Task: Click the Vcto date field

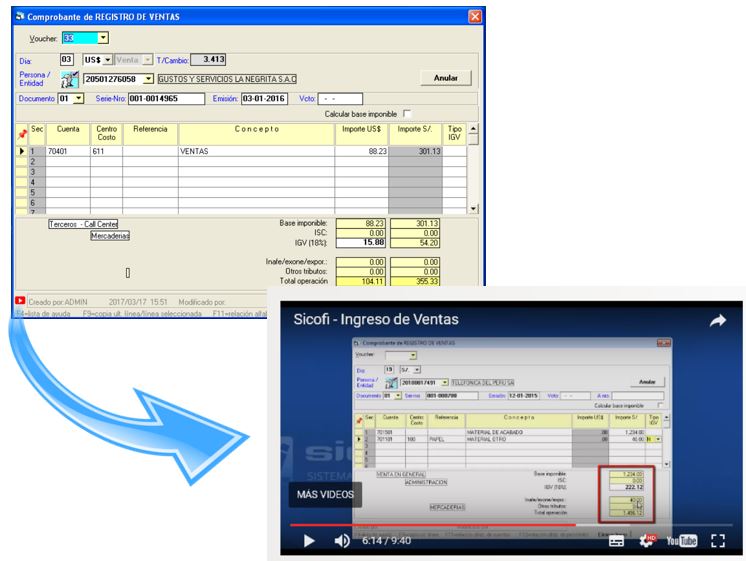Action: [x=340, y=98]
